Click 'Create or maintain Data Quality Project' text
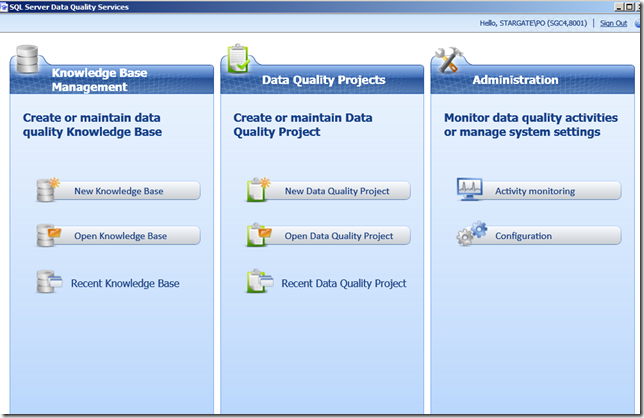The image size is (644, 418). pyautogui.click(x=303, y=125)
